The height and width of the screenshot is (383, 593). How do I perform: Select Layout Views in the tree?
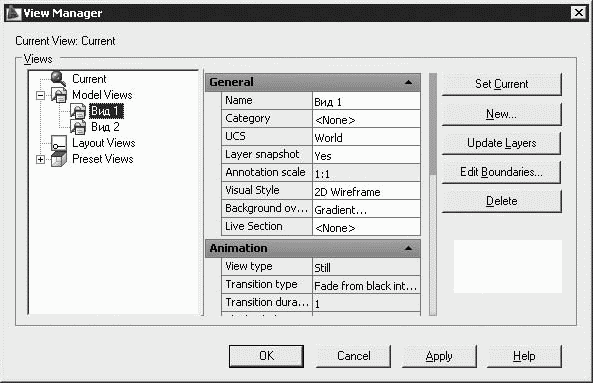click(x=104, y=143)
